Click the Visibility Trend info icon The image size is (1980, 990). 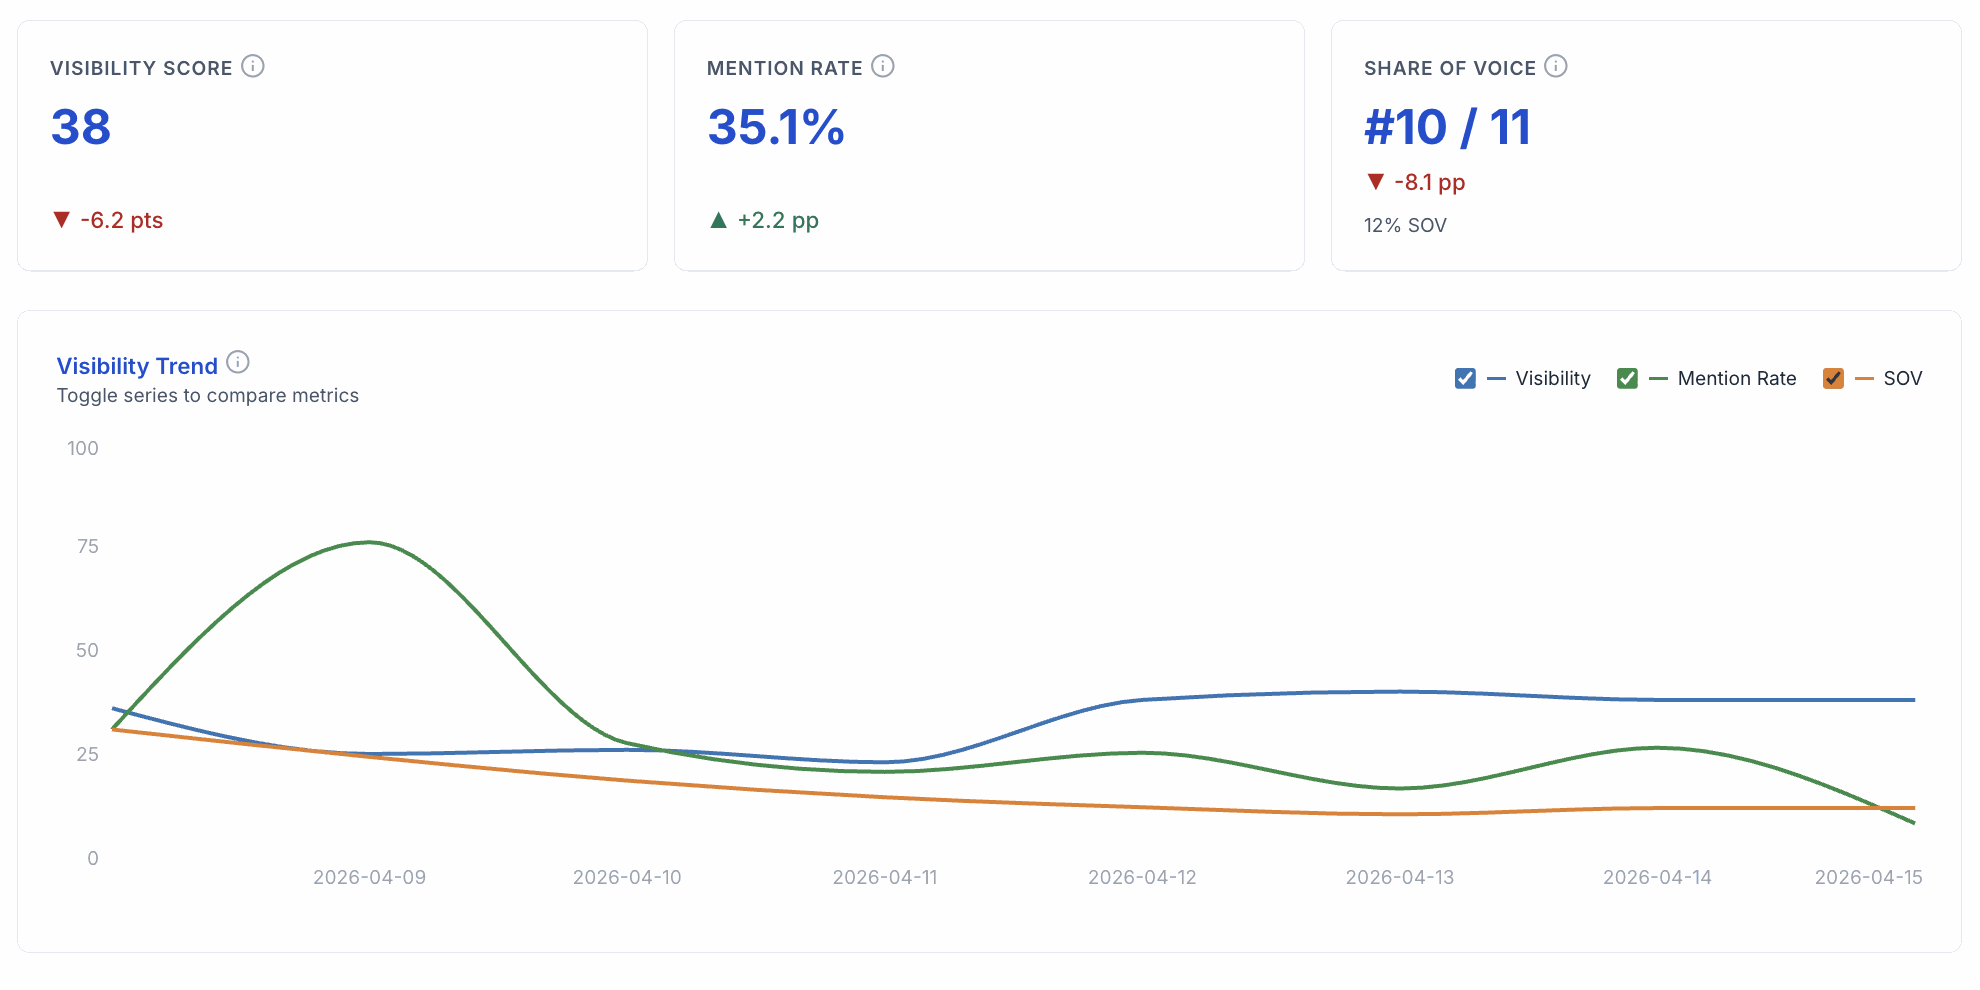click(237, 362)
